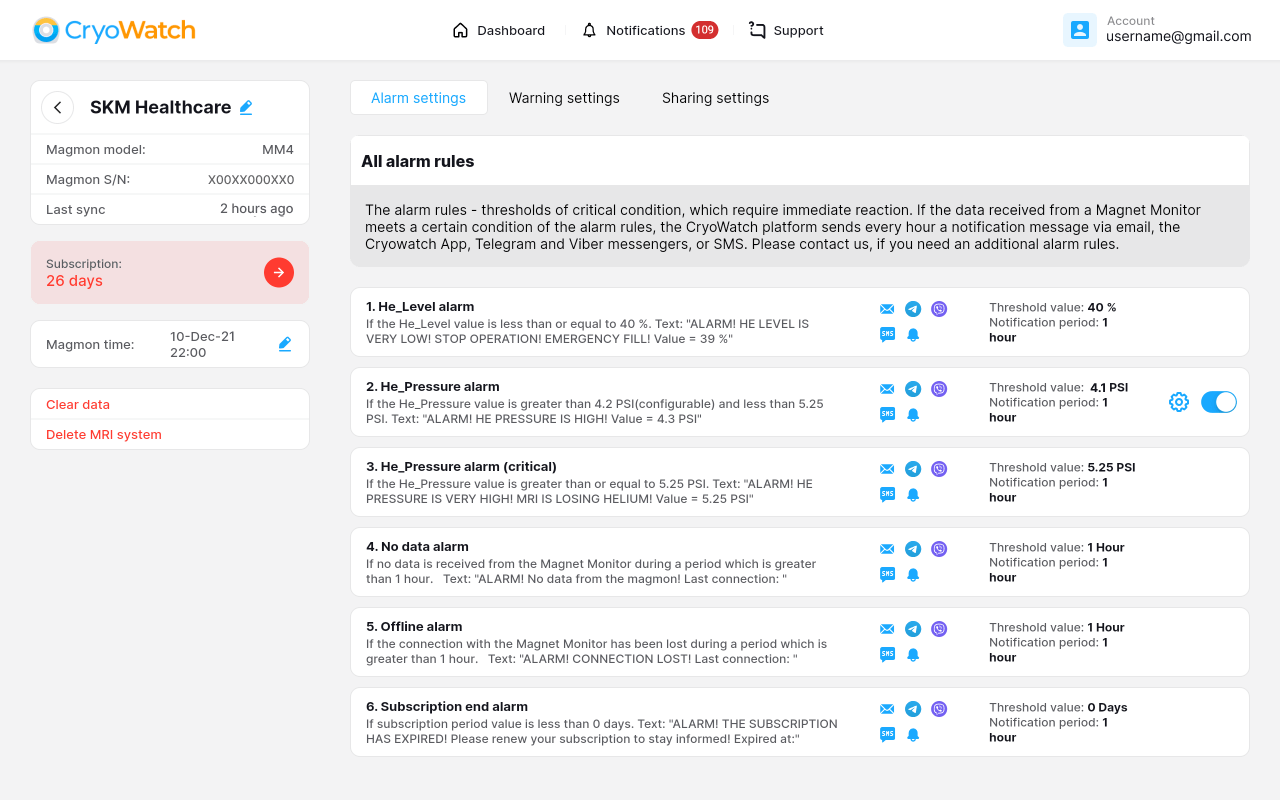The image size is (1280, 800).
Task: Open subscription details with the red arrow button
Action: pyautogui.click(x=279, y=272)
